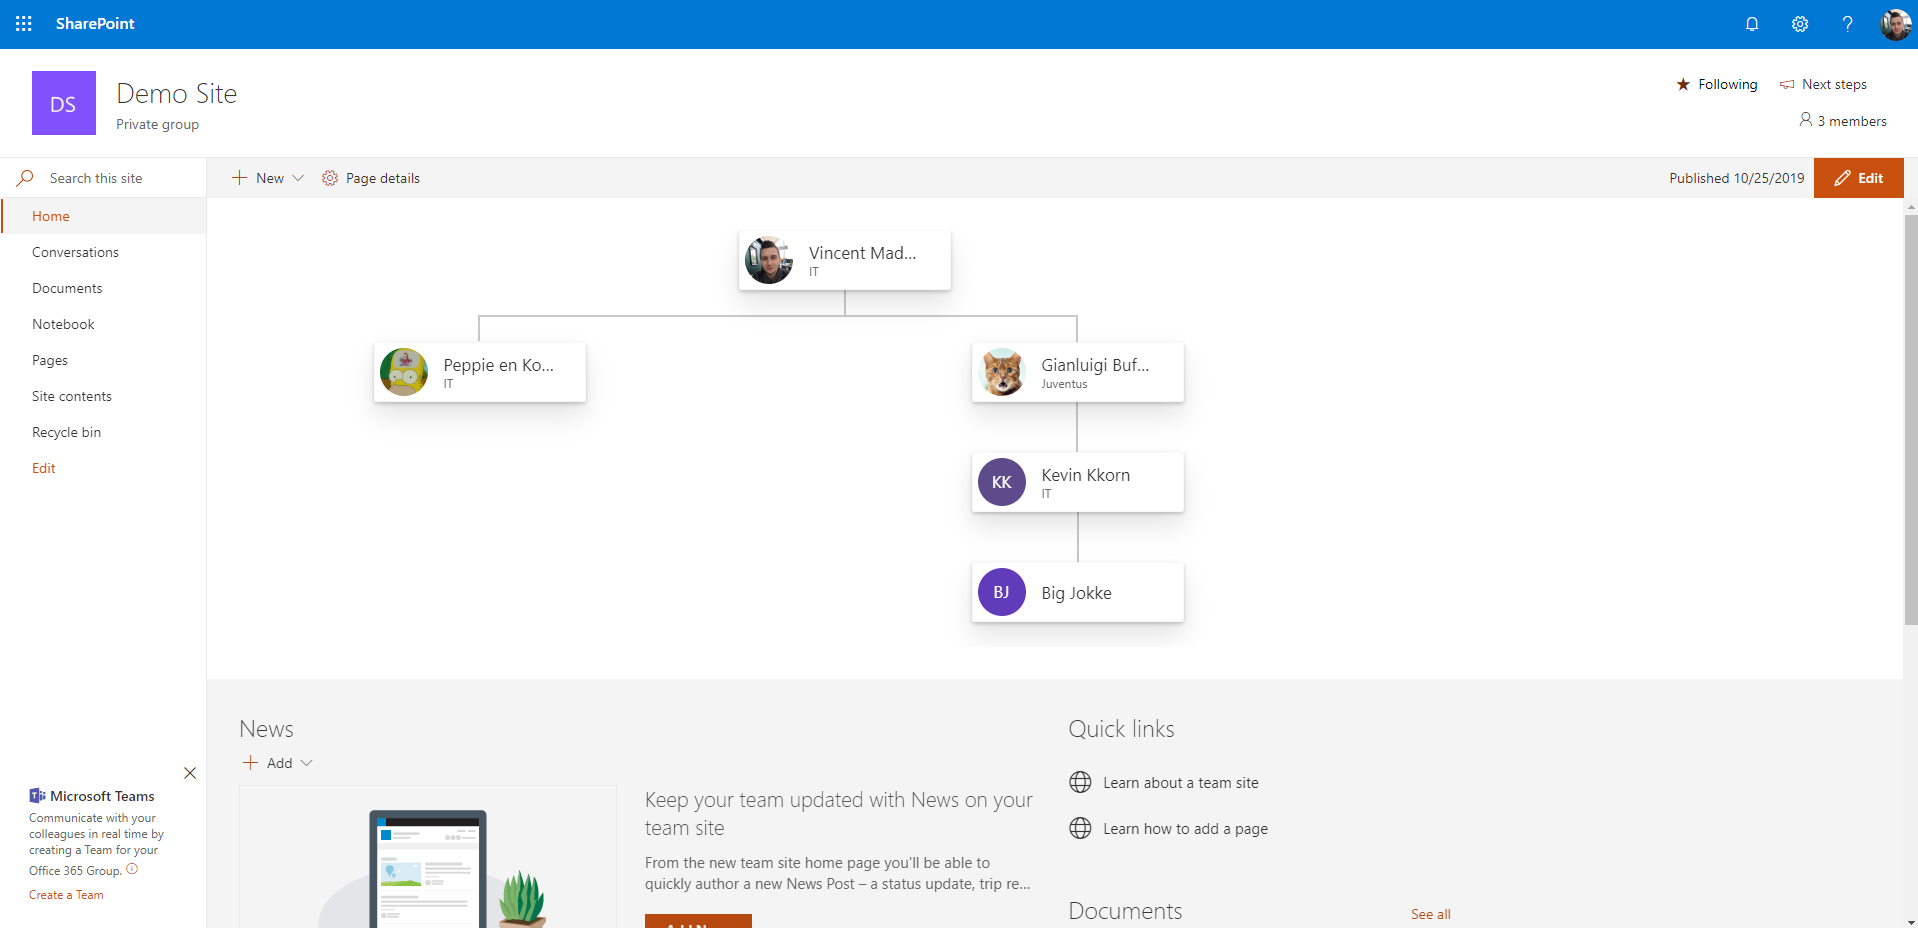Click the Page details gear icon
The width and height of the screenshot is (1918, 928).
point(330,178)
